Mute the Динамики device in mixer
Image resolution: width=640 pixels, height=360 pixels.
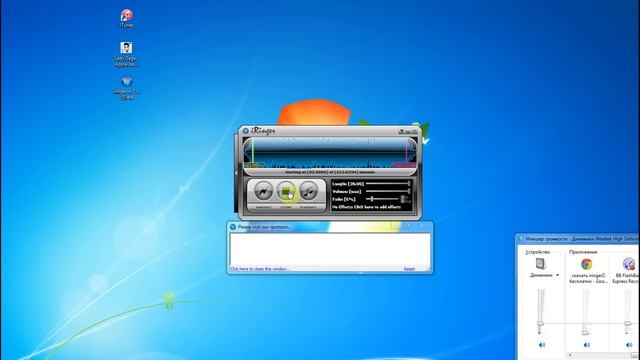click(542, 345)
